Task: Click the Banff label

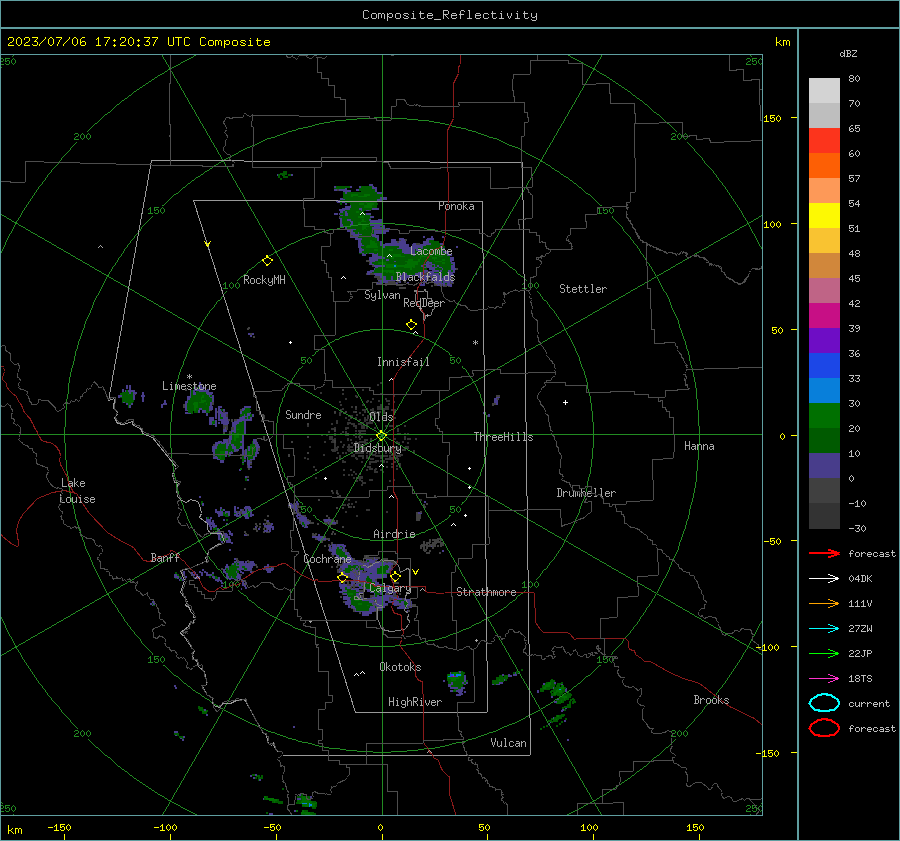Action: (x=165, y=557)
